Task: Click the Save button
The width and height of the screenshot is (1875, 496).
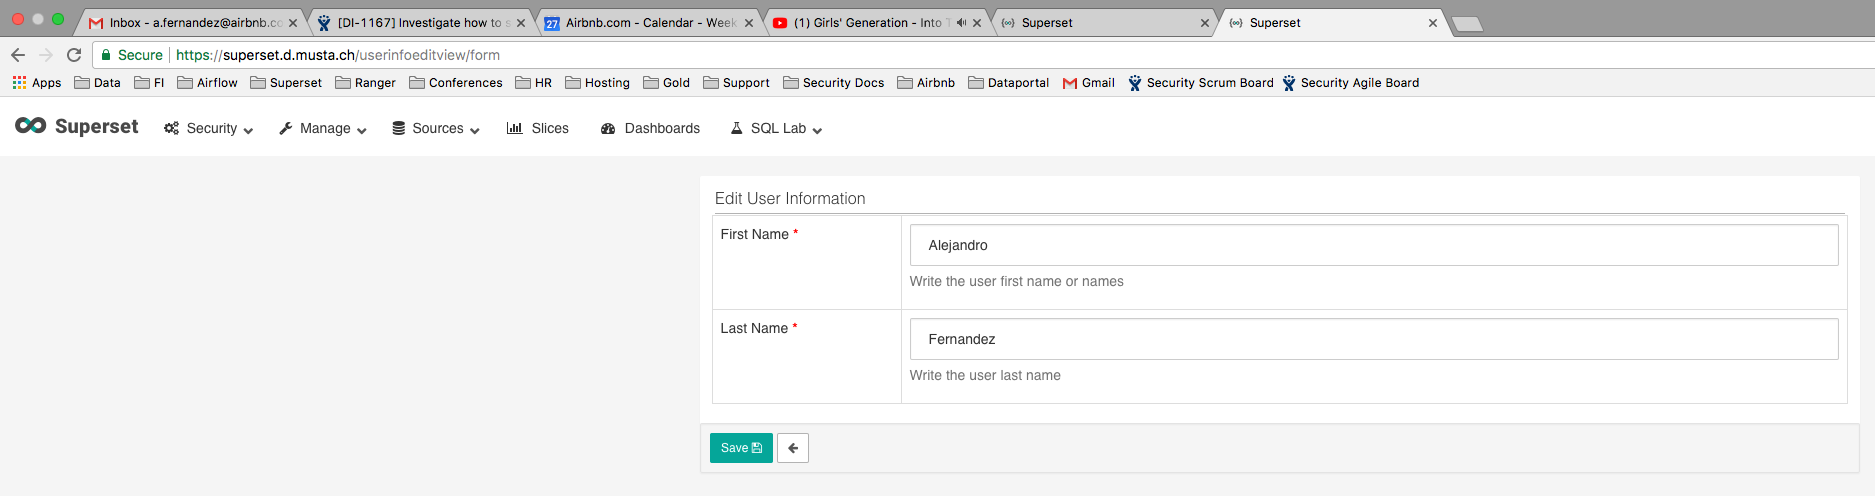Action: point(741,448)
